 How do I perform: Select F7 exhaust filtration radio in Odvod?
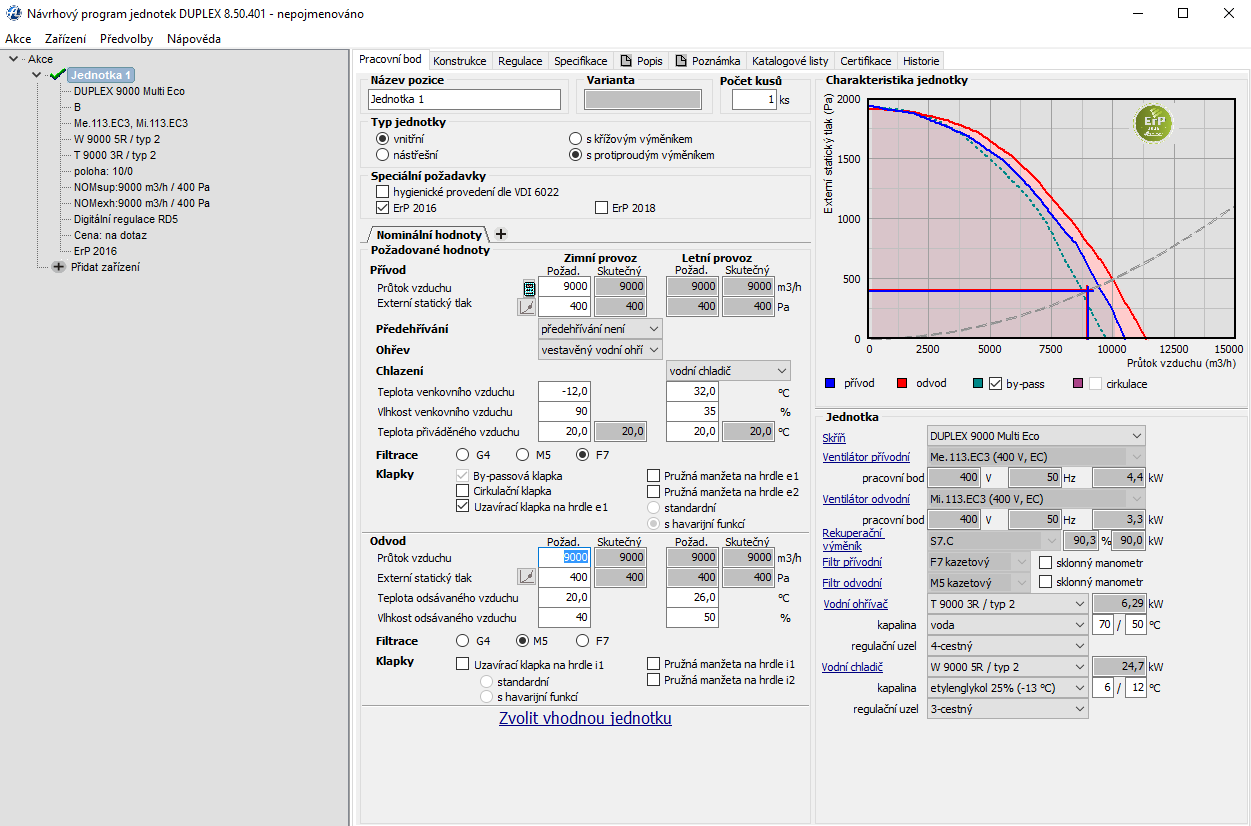tap(582, 641)
